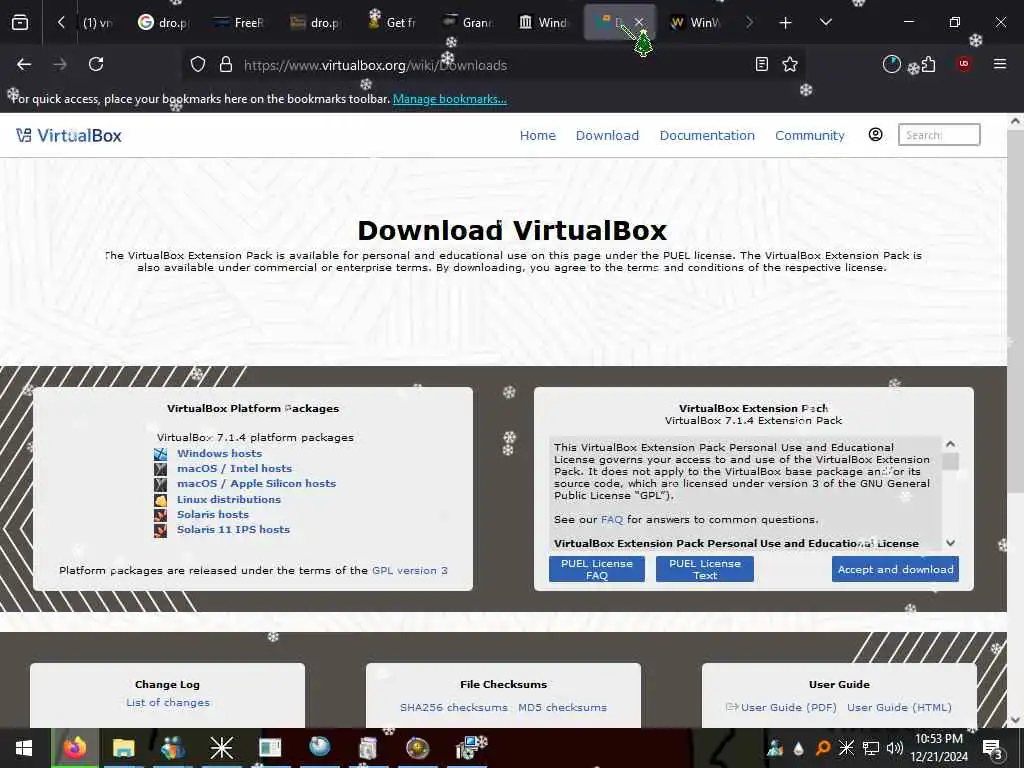Click the Linux distributions penguin icon
This screenshot has height=768, width=1024.
point(161,500)
